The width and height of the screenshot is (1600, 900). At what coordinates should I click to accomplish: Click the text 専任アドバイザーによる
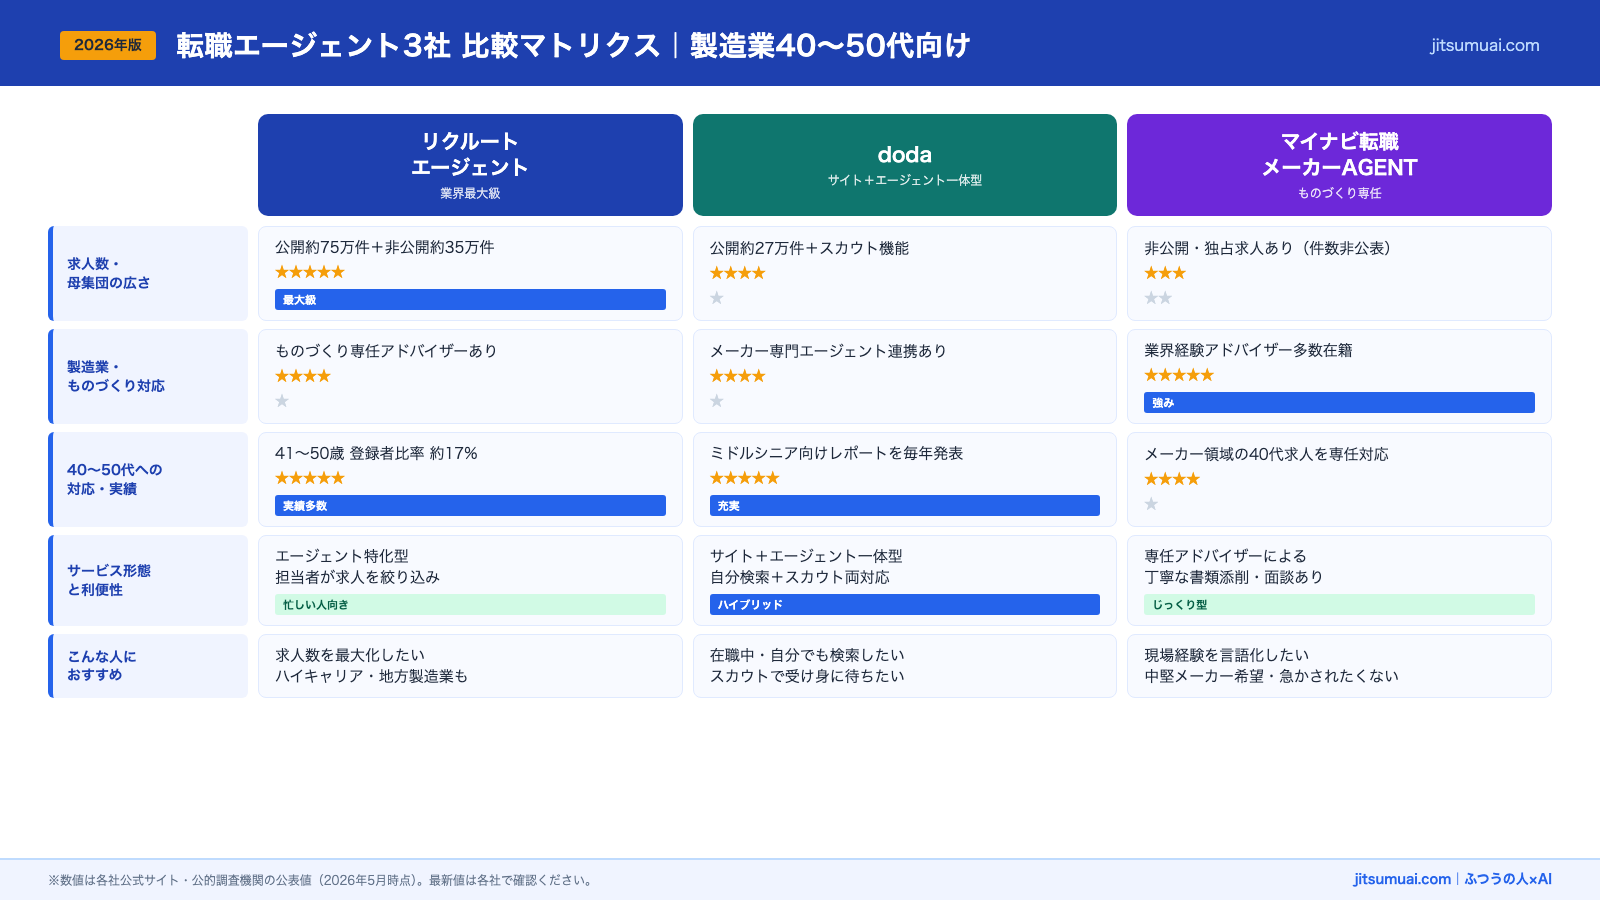[x=1226, y=556]
